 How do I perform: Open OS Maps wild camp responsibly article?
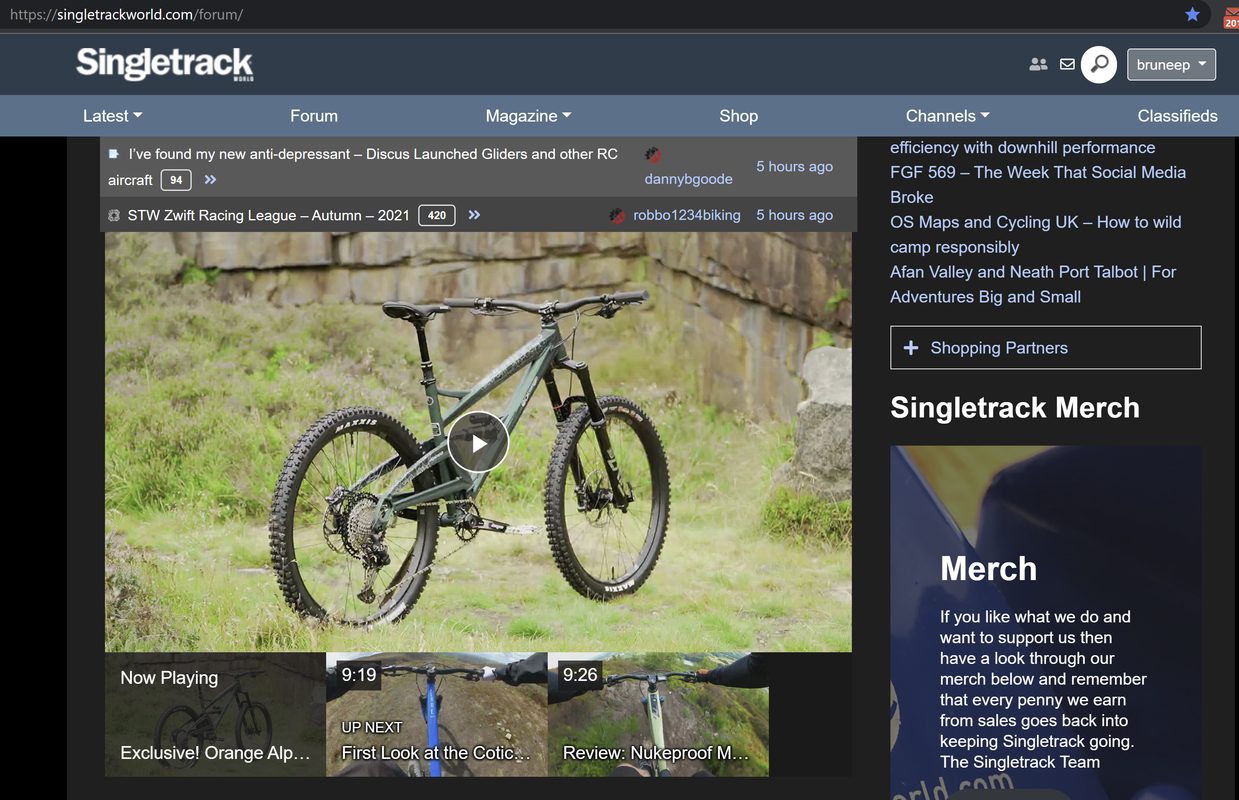point(1036,235)
